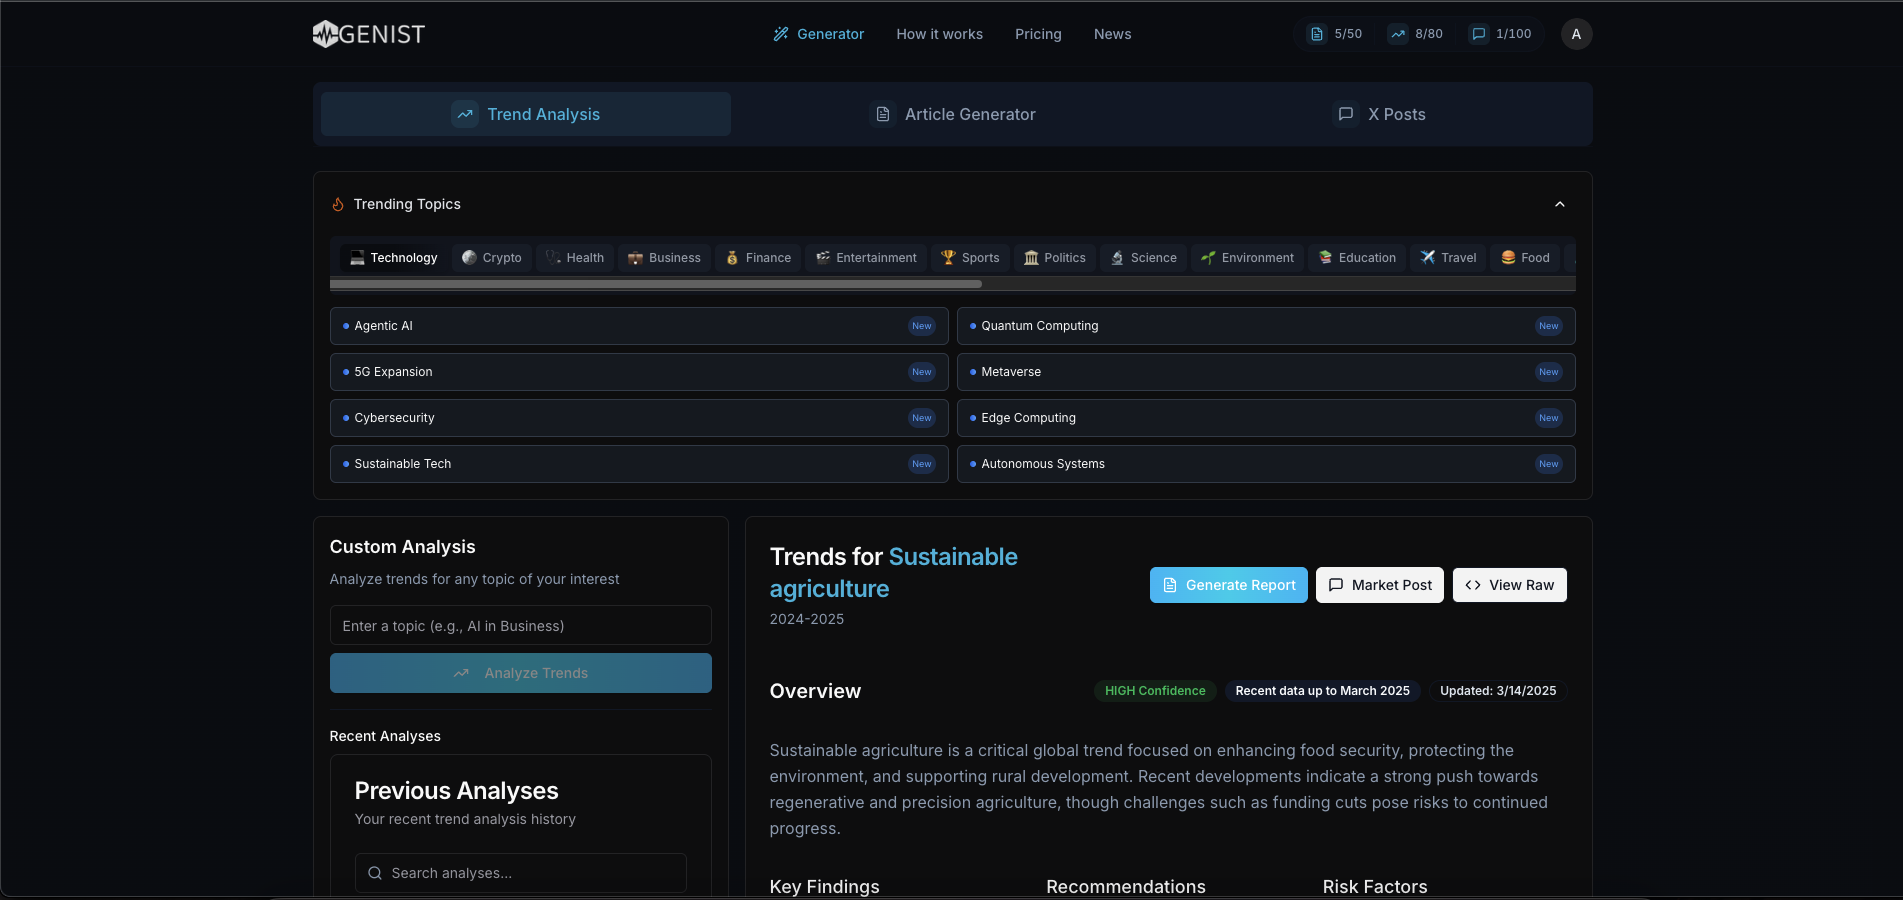Click the Trending Topics flame icon
The width and height of the screenshot is (1903, 900).
click(338, 204)
